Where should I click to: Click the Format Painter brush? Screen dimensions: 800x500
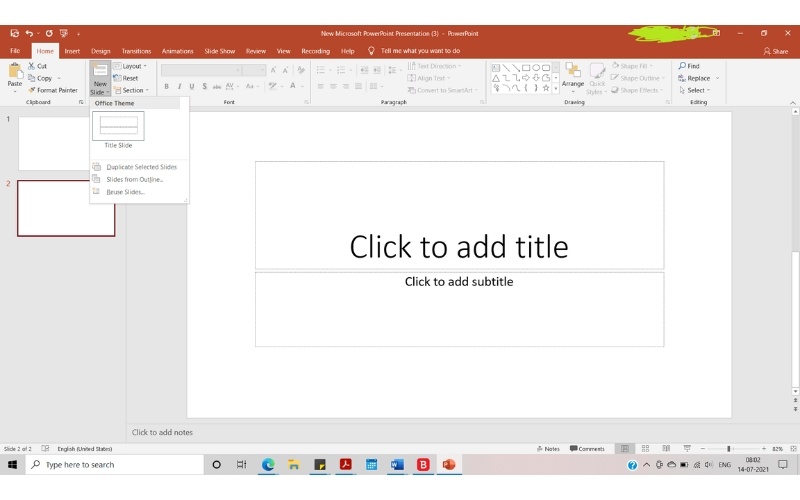tap(53, 90)
